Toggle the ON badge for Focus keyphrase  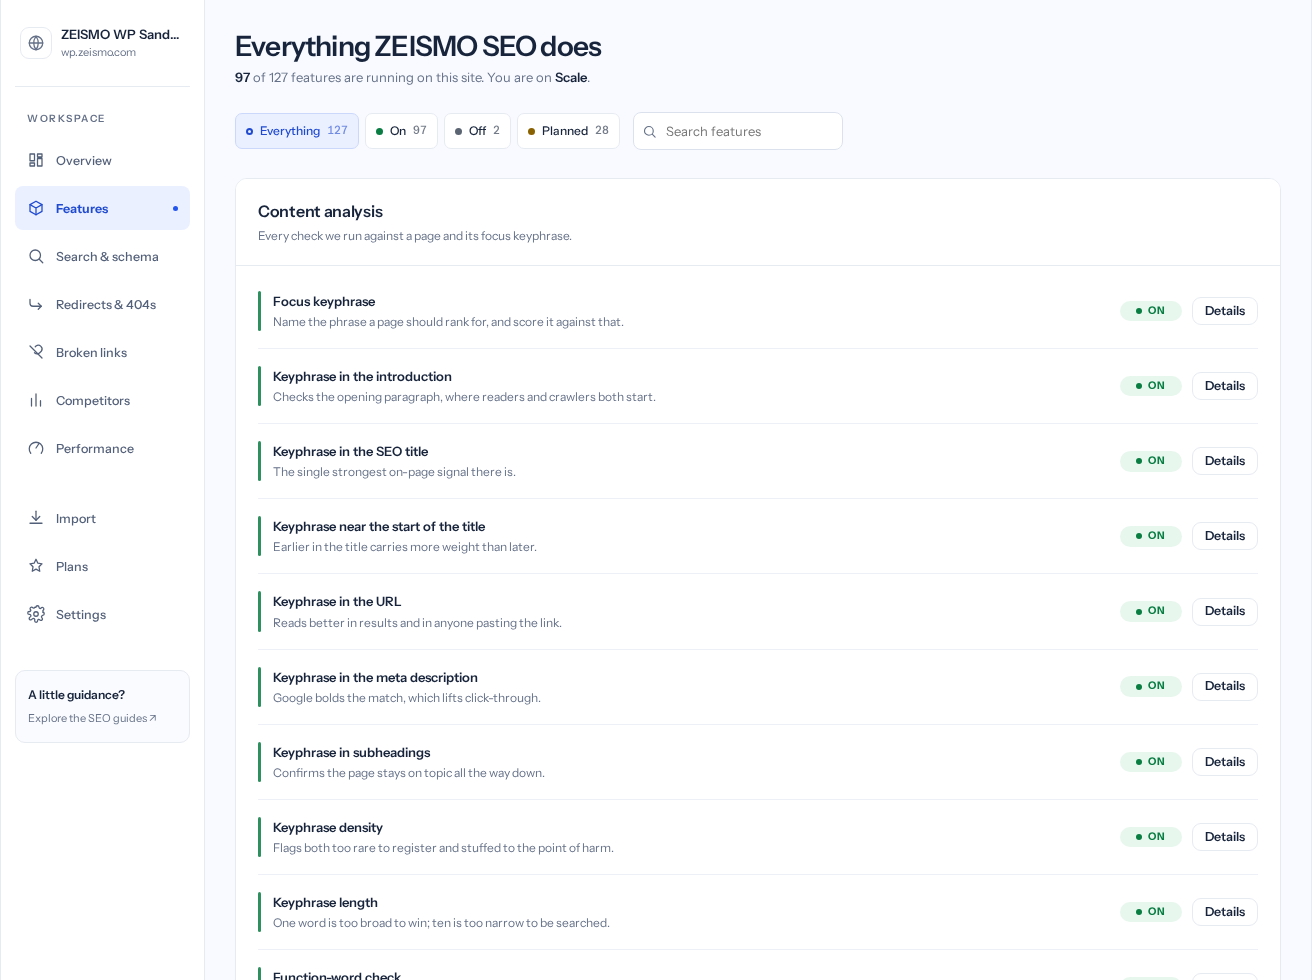coord(1151,311)
